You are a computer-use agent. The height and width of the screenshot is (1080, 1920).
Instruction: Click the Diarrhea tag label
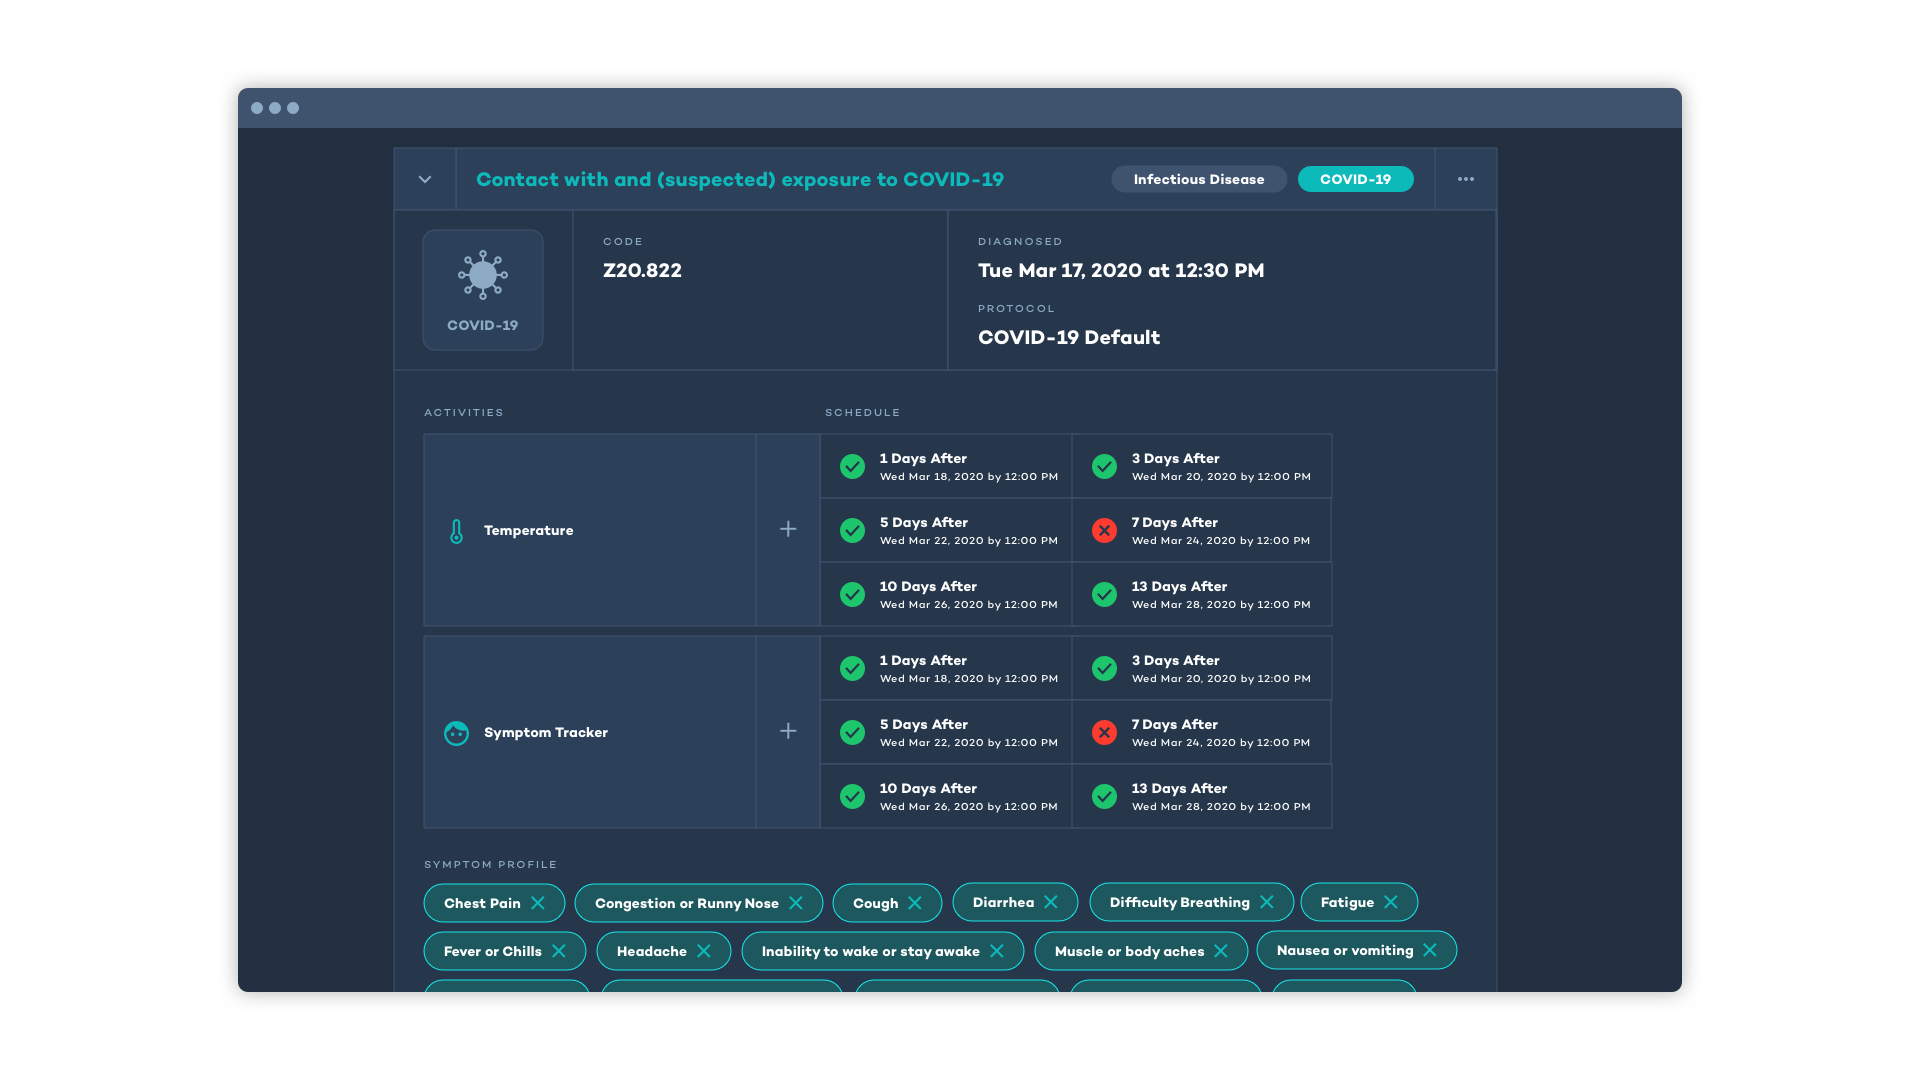click(x=1003, y=902)
